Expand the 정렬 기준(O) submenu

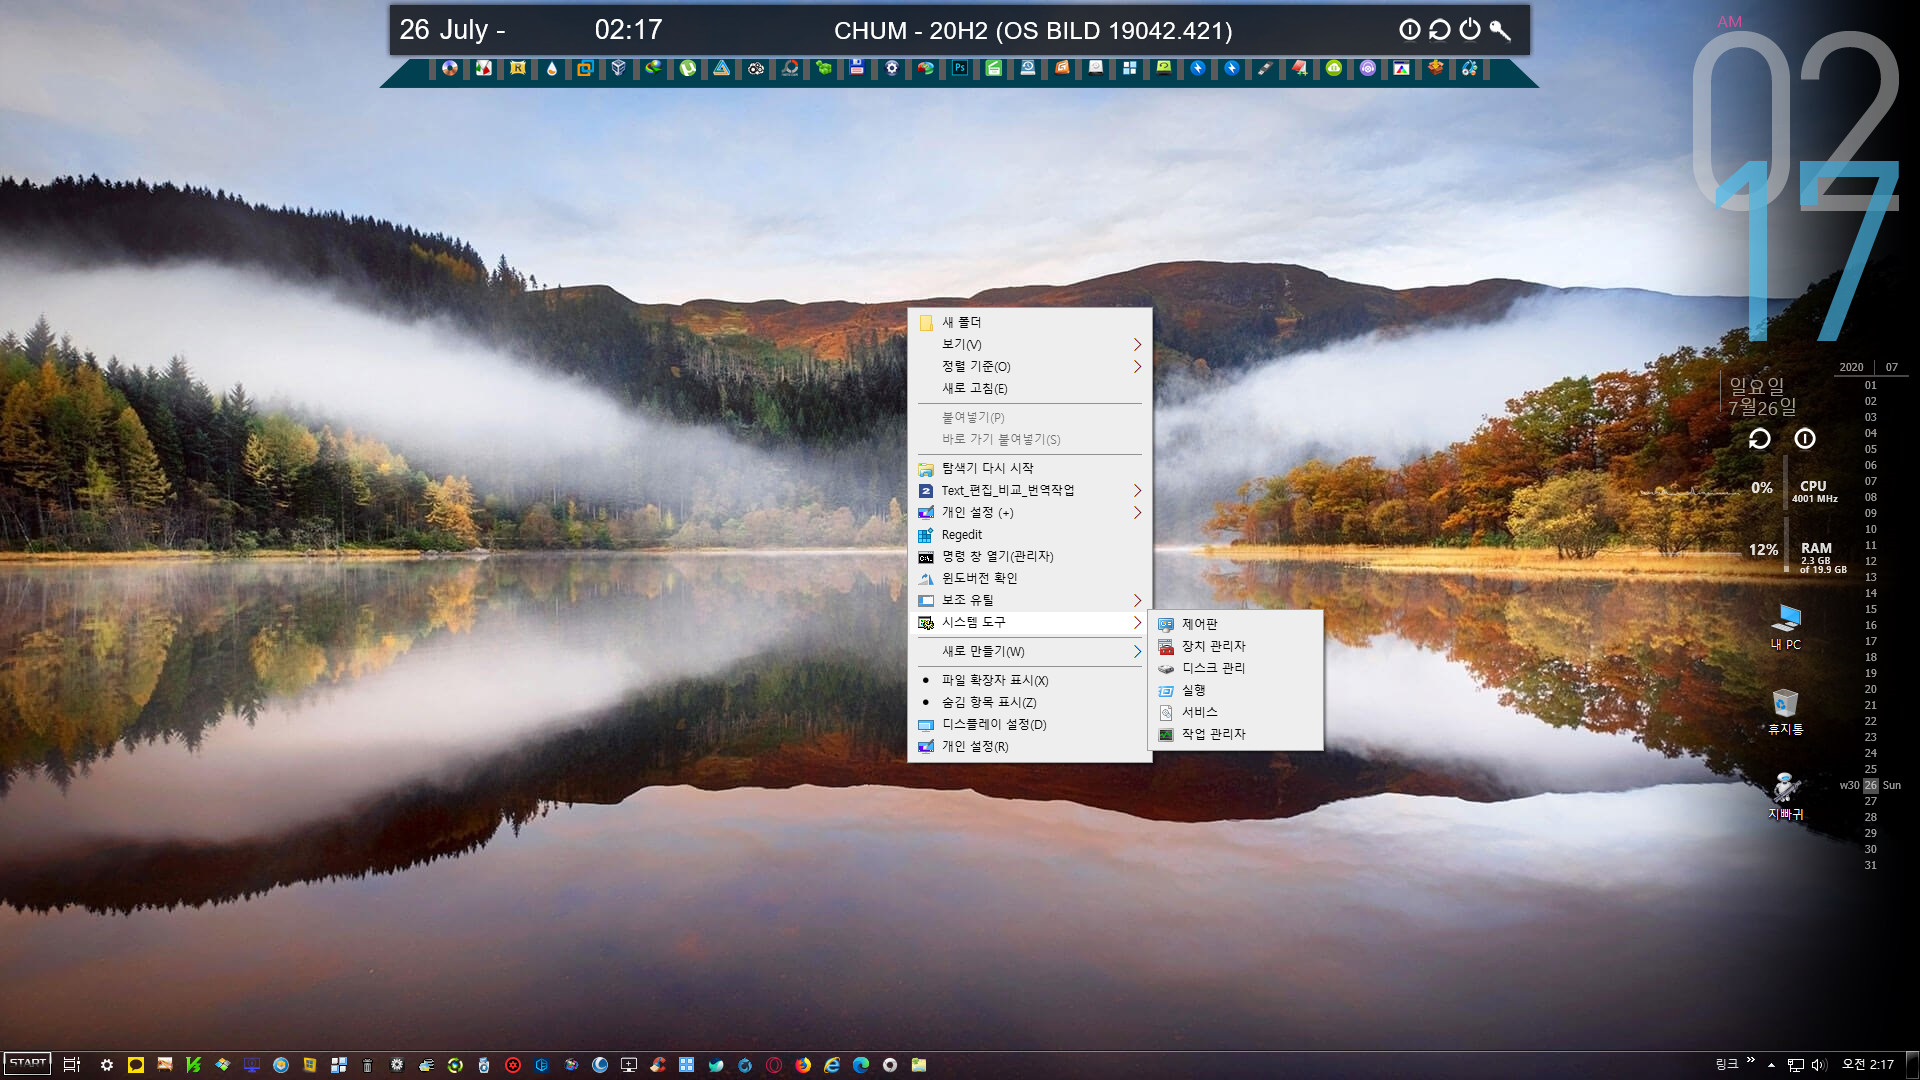pos(1029,366)
